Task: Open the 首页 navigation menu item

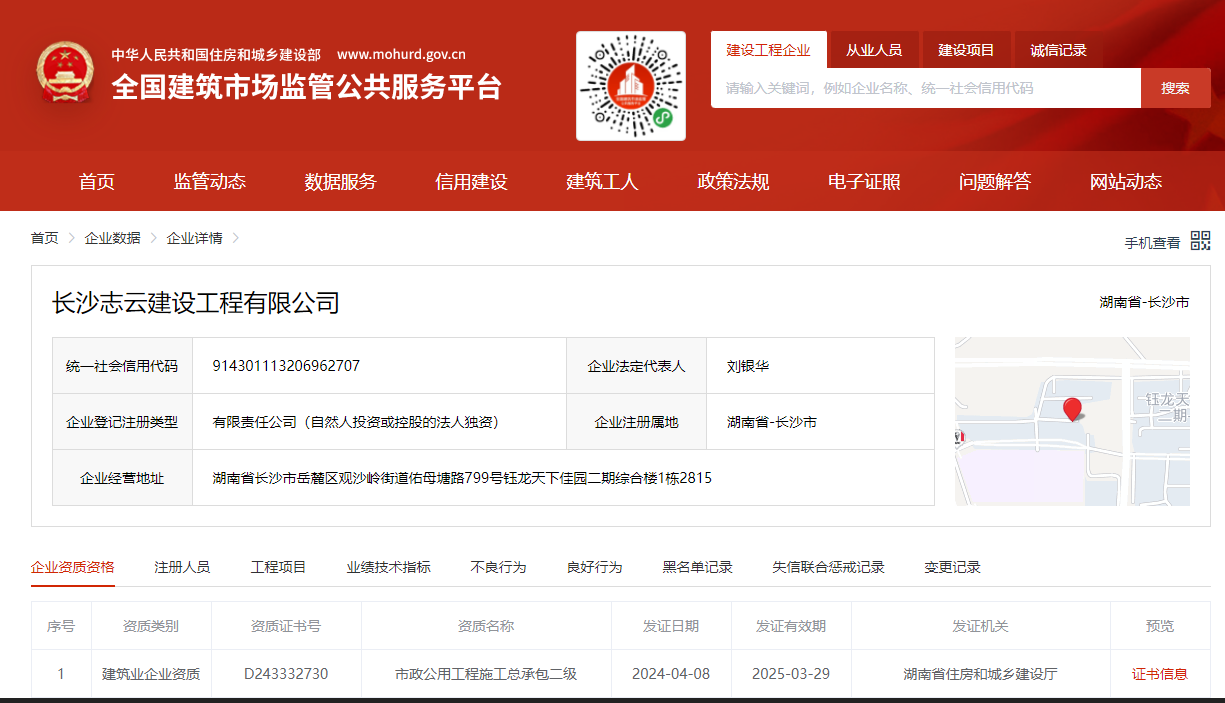Action: (97, 182)
